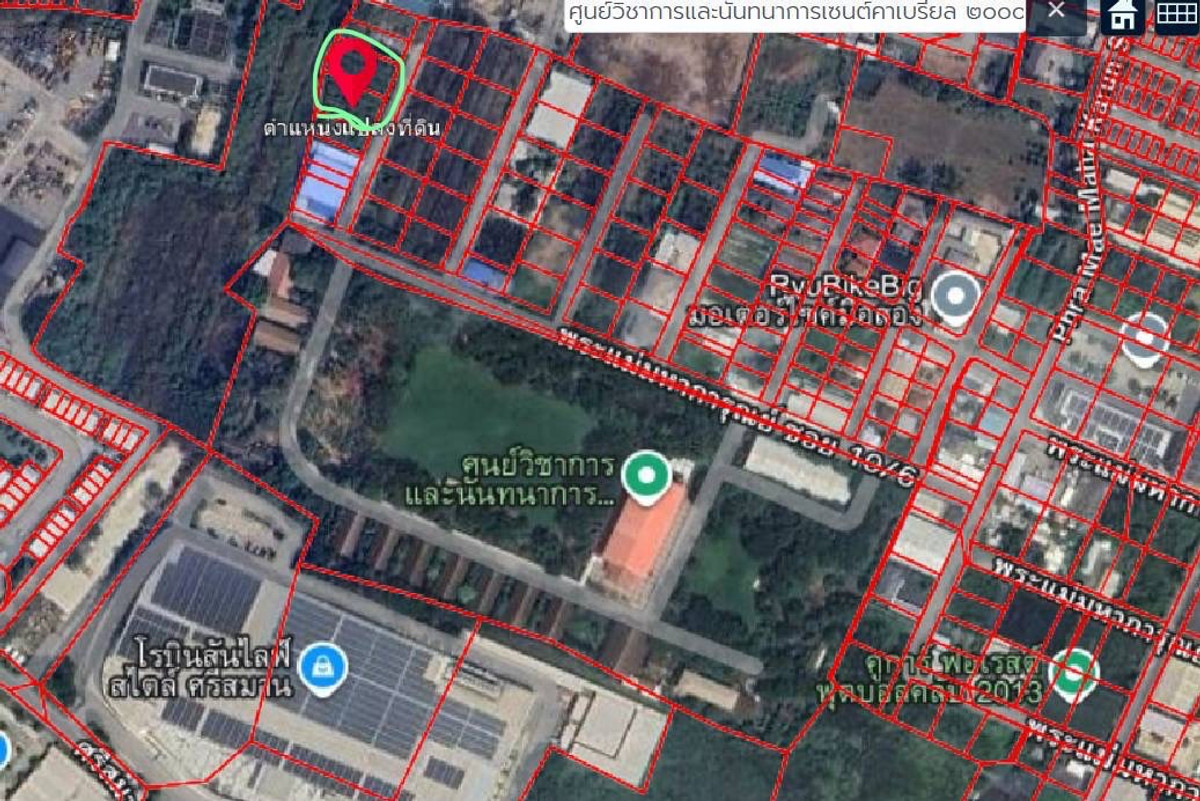Open the grid view icon at top right

(1177, 16)
